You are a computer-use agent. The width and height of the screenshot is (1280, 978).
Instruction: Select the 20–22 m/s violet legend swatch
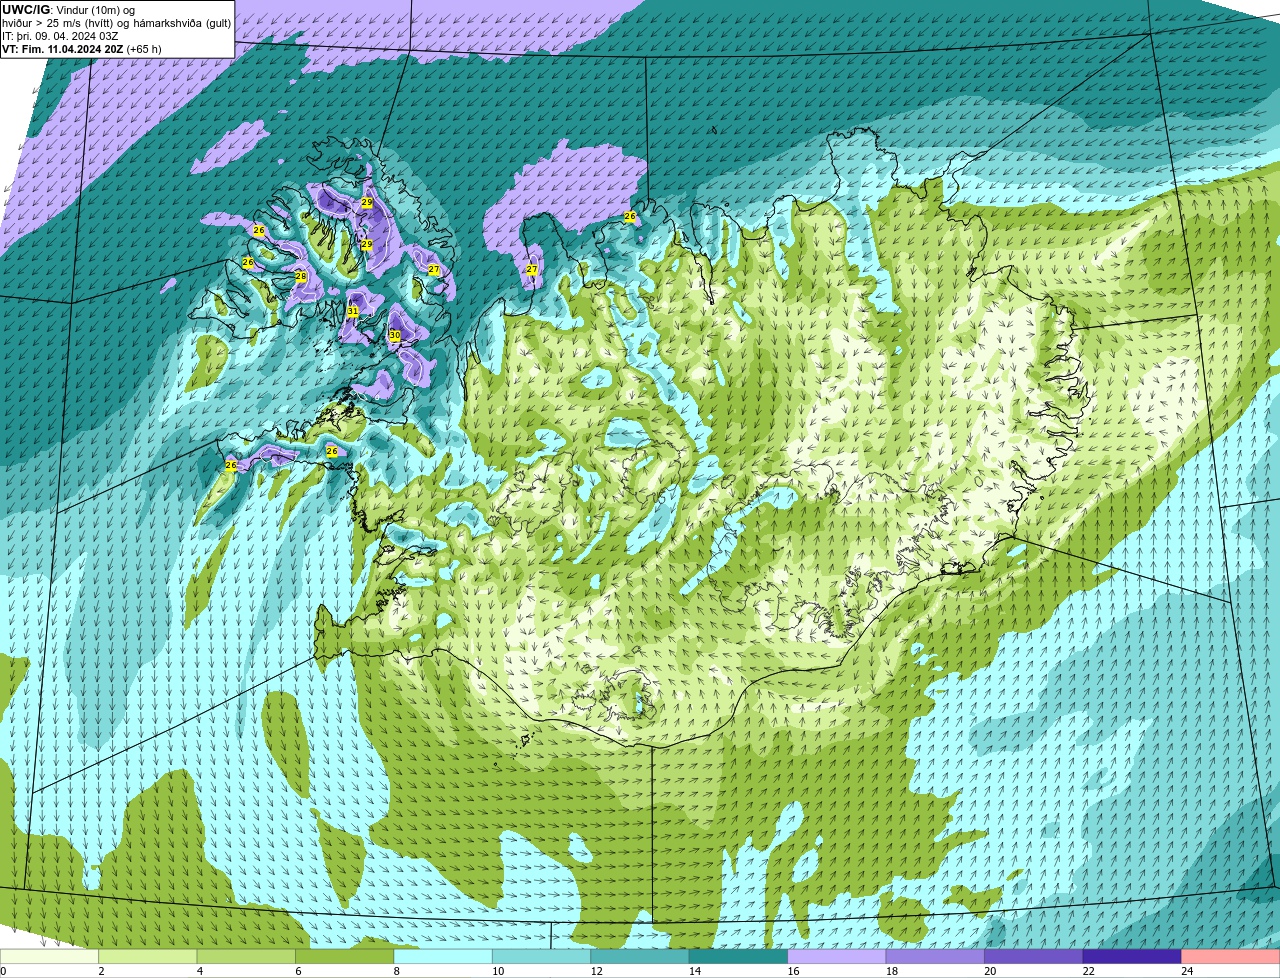click(x=1034, y=956)
